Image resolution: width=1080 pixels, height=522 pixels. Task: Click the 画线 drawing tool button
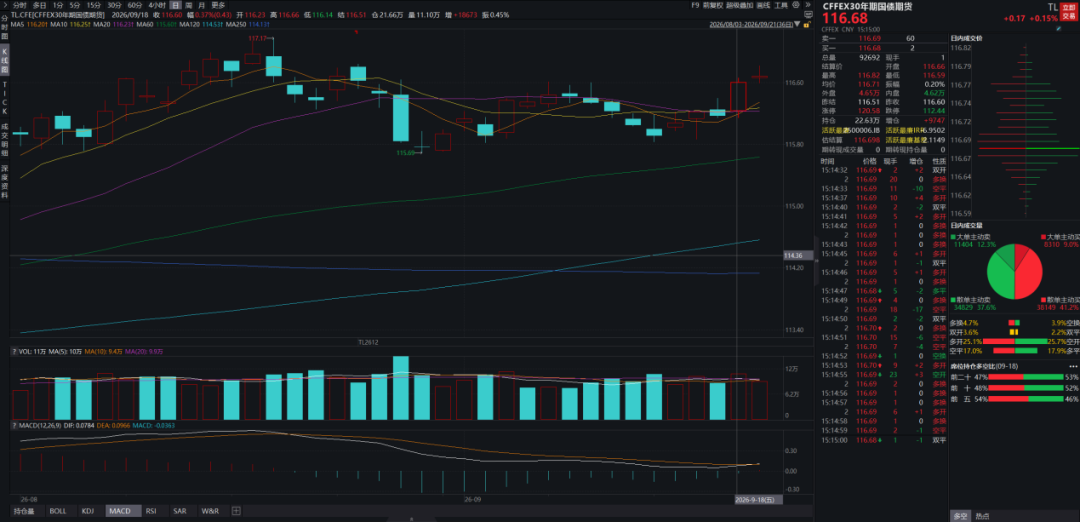tap(763, 5)
